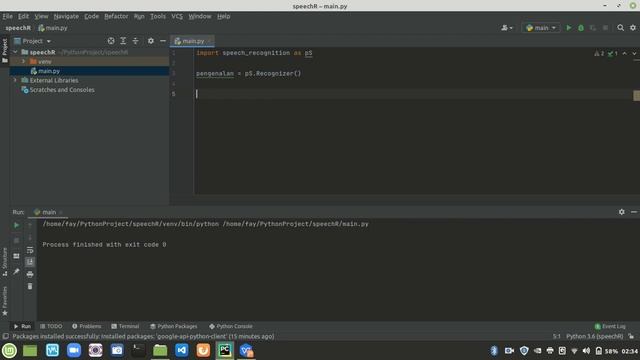Open IDE settings gear in top toolbar

pyautogui.click(x=633, y=28)
